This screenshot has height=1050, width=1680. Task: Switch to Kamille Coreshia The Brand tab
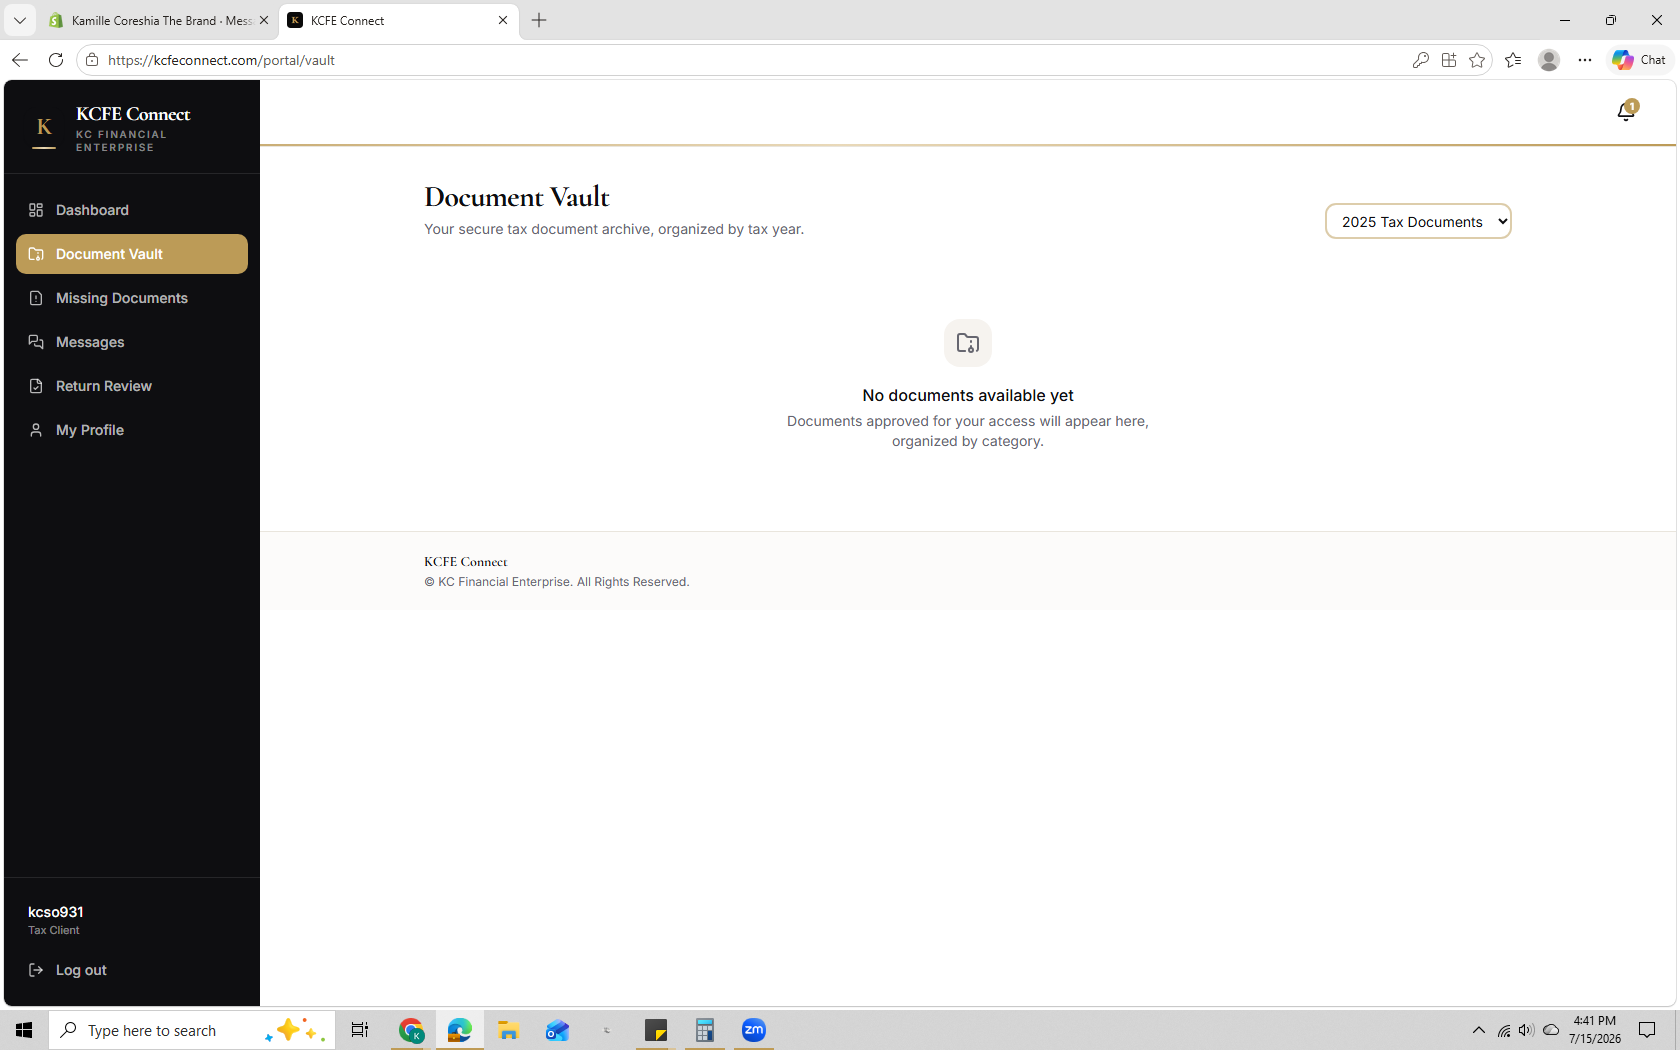[x=158, y=20]
